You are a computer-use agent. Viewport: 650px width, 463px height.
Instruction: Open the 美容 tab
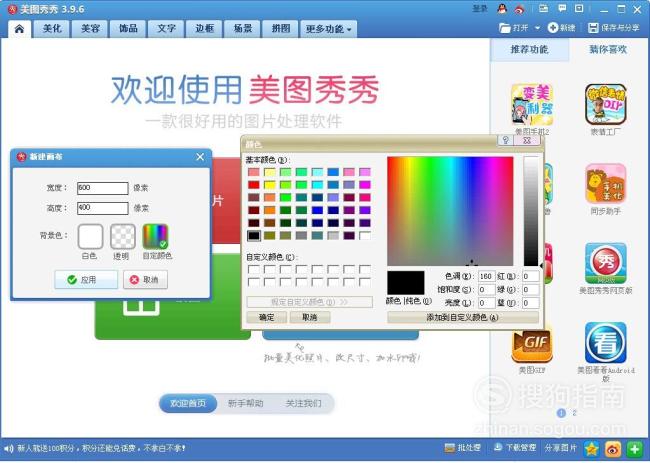click(90, 29)
